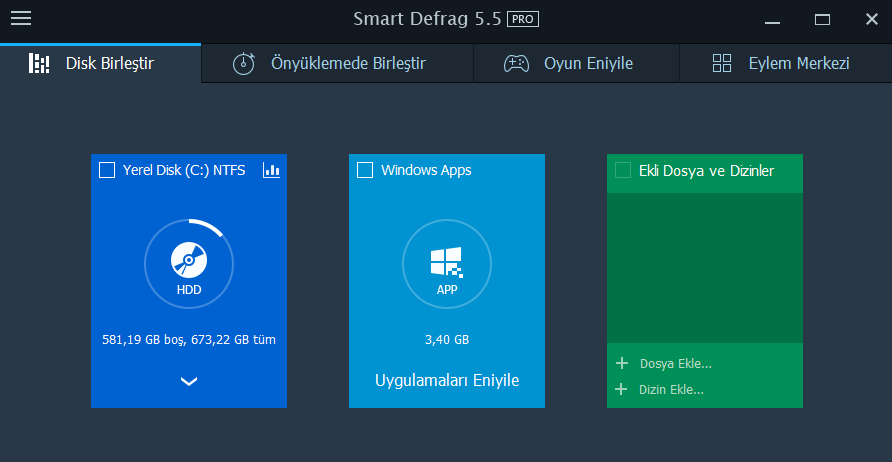Open the disk C: bar chart report icon
This screenshot has height=462, width=892.
271,170
